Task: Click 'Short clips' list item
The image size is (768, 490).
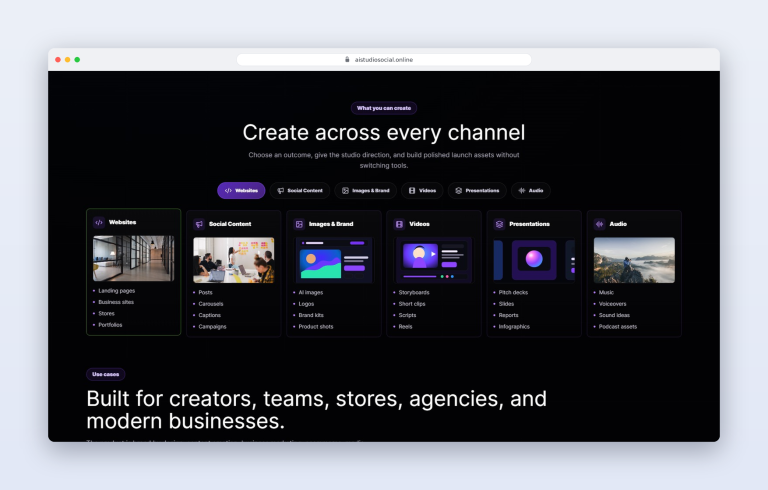Action: (x=412, y=304)
